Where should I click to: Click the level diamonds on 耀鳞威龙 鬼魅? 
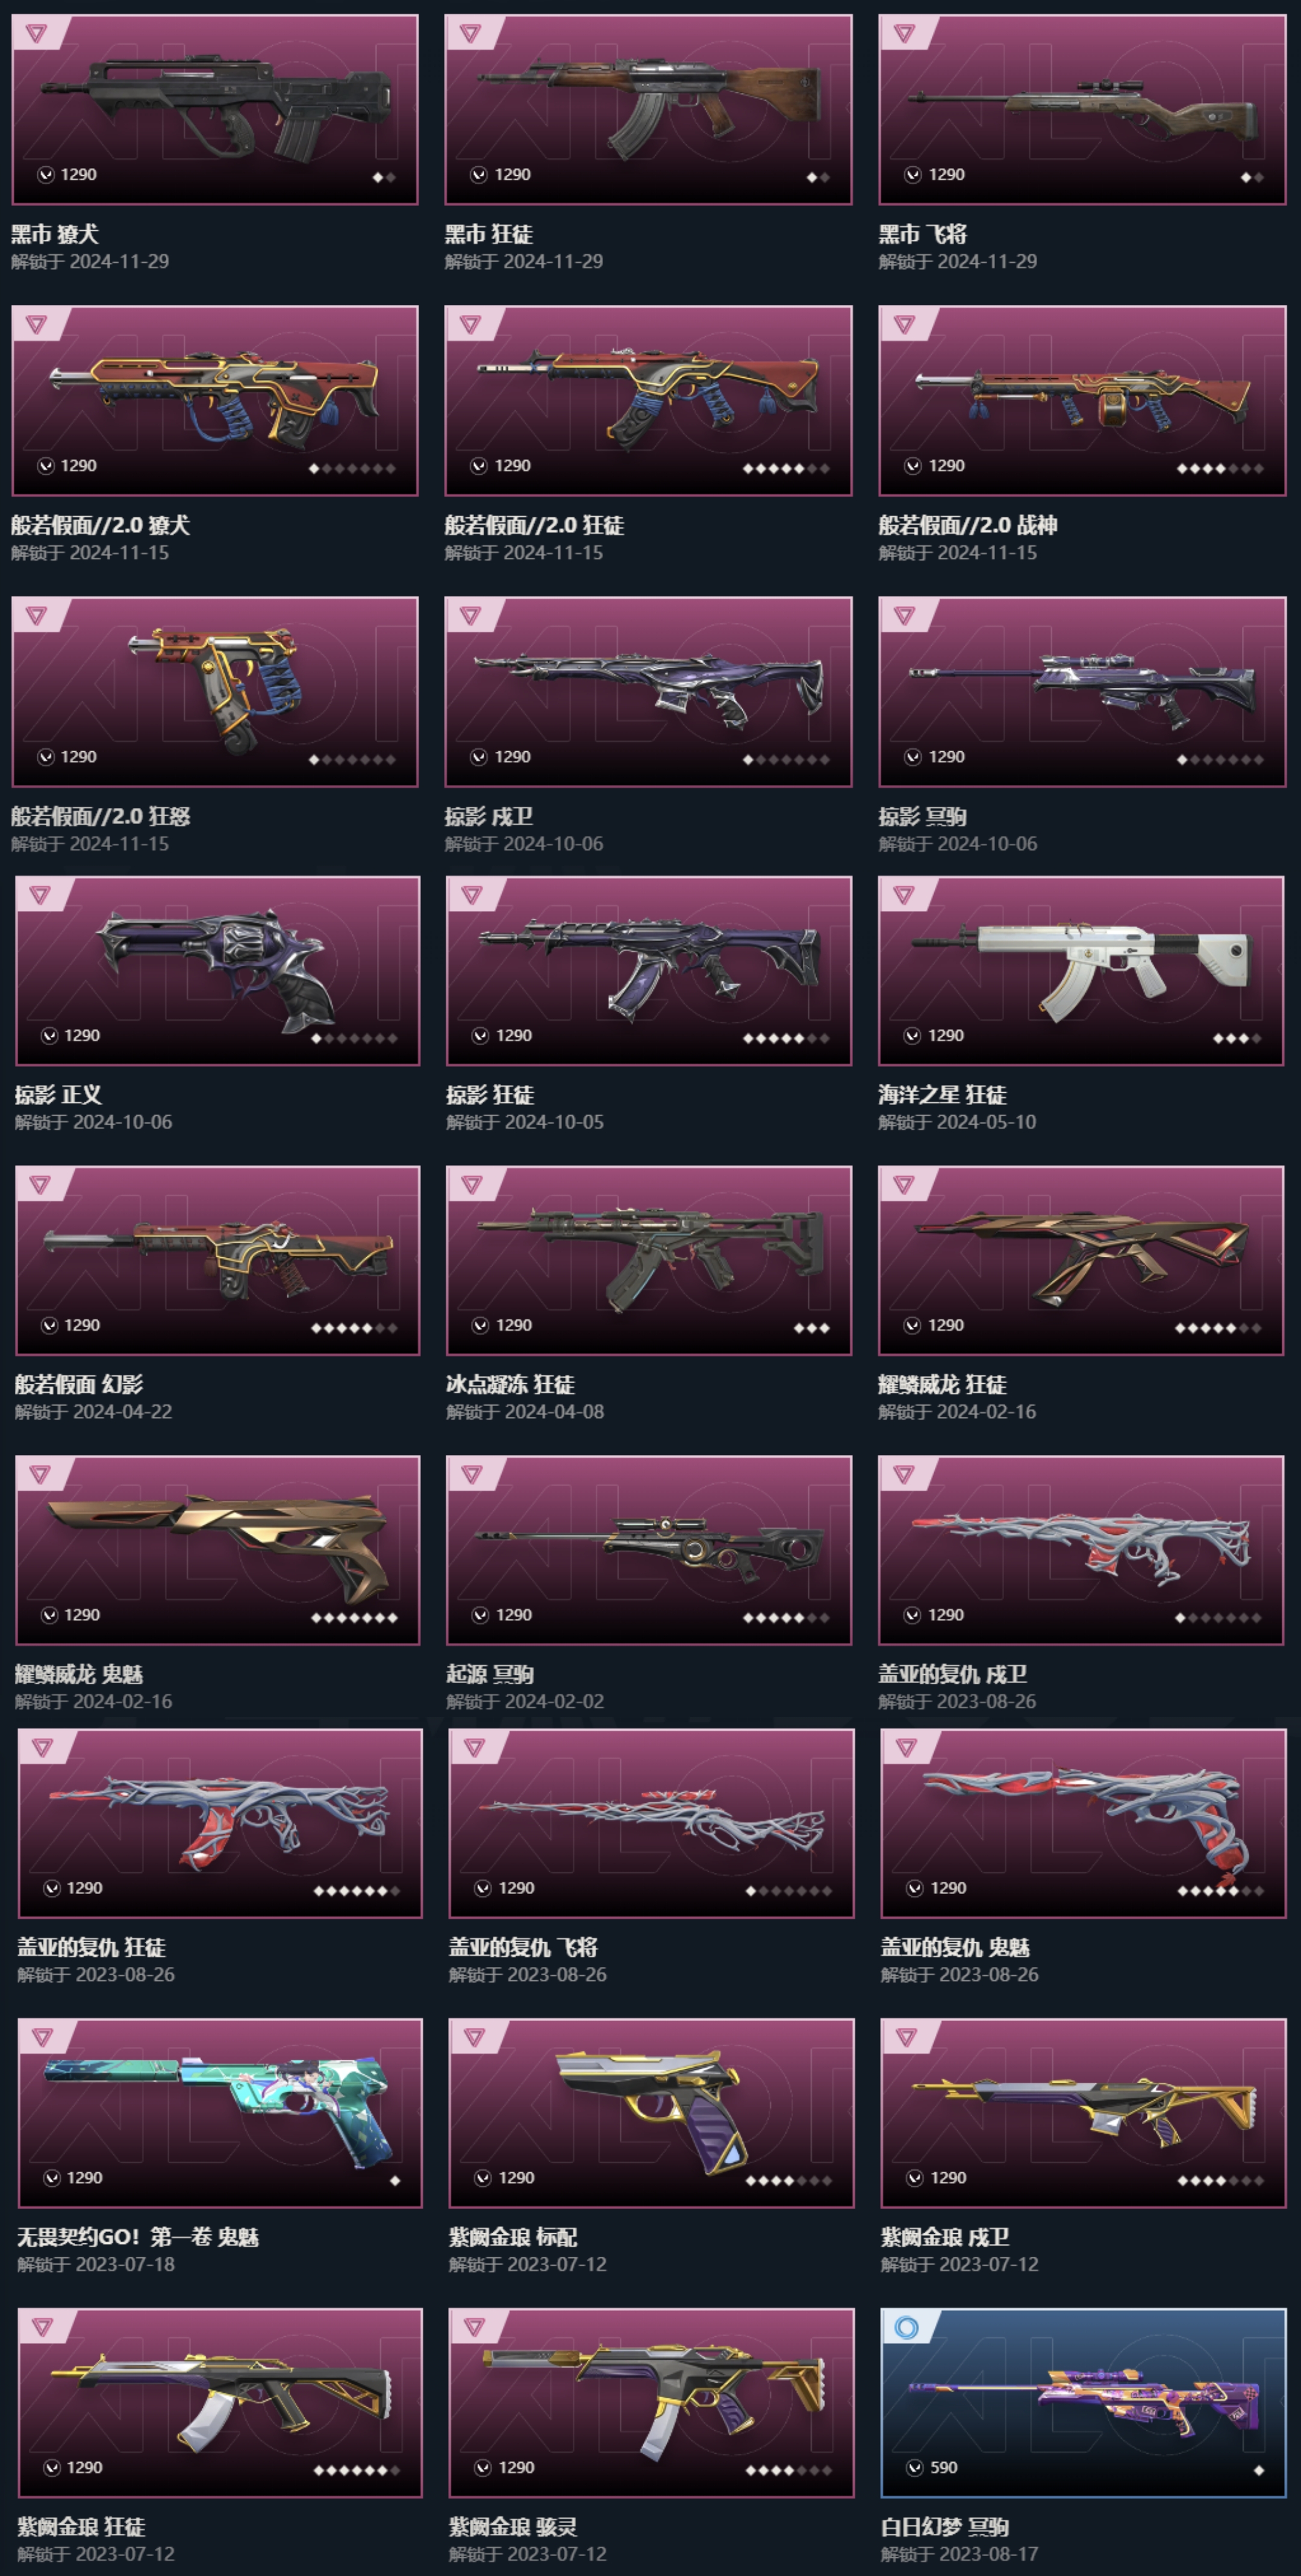(x=354, y=1618)
